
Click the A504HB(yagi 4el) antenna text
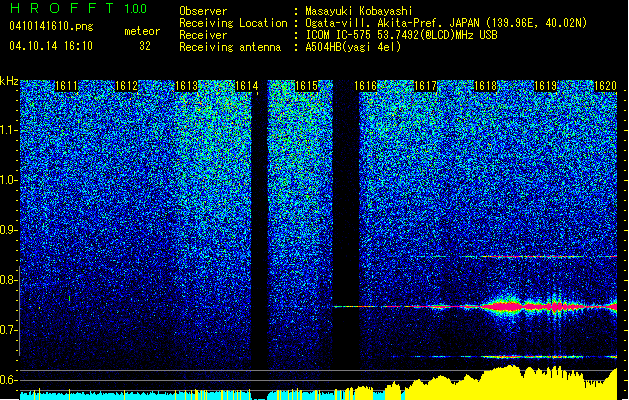click(353, 47)
